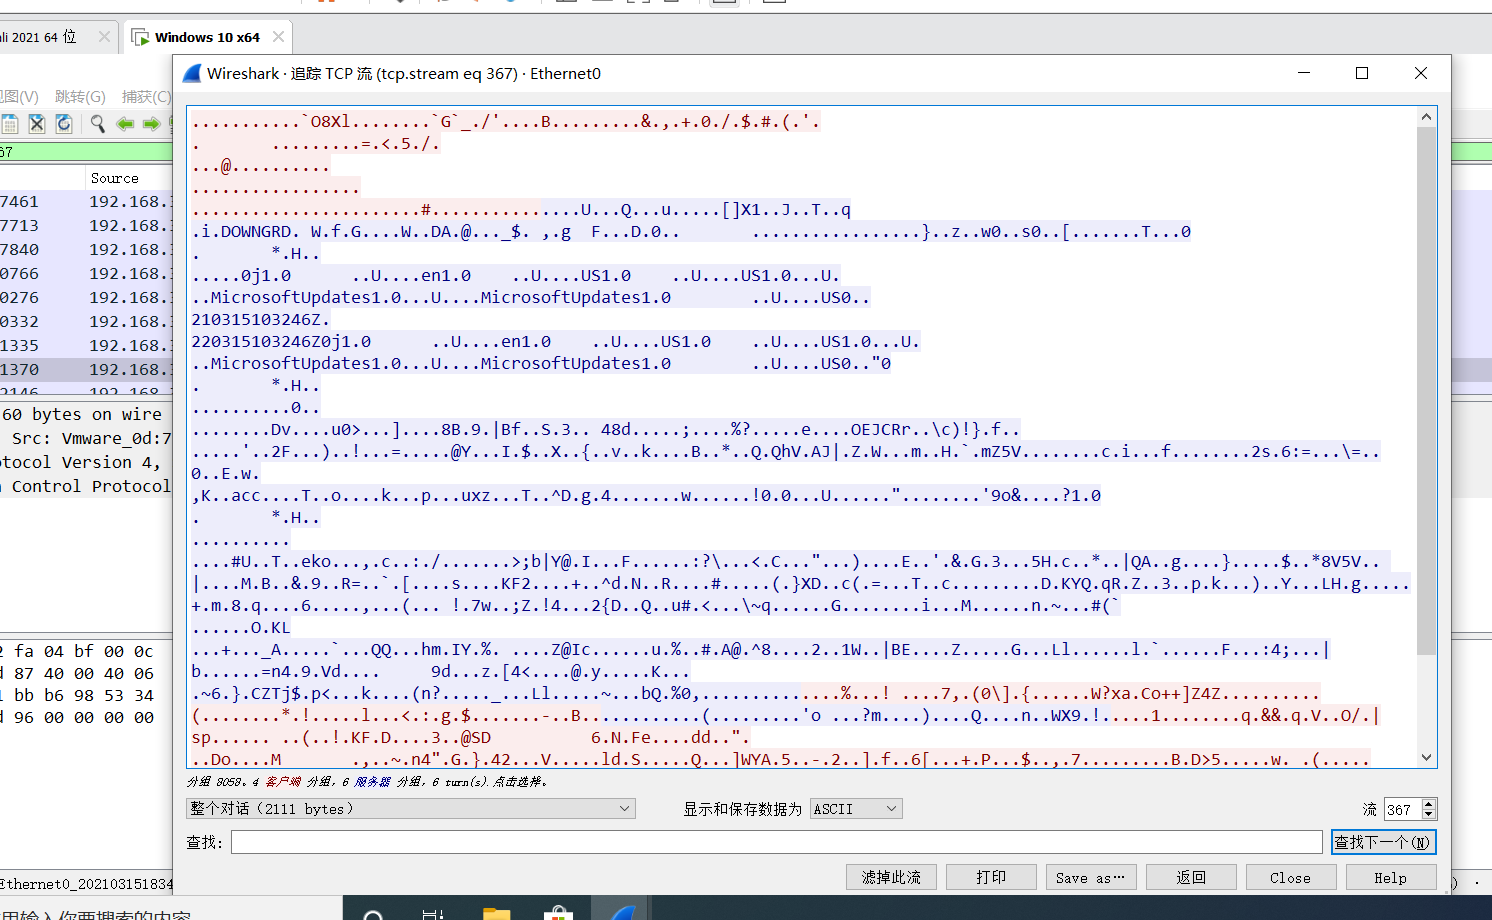
Task: Click the 'Control Protocol' detail line
Action: point(86,486)
